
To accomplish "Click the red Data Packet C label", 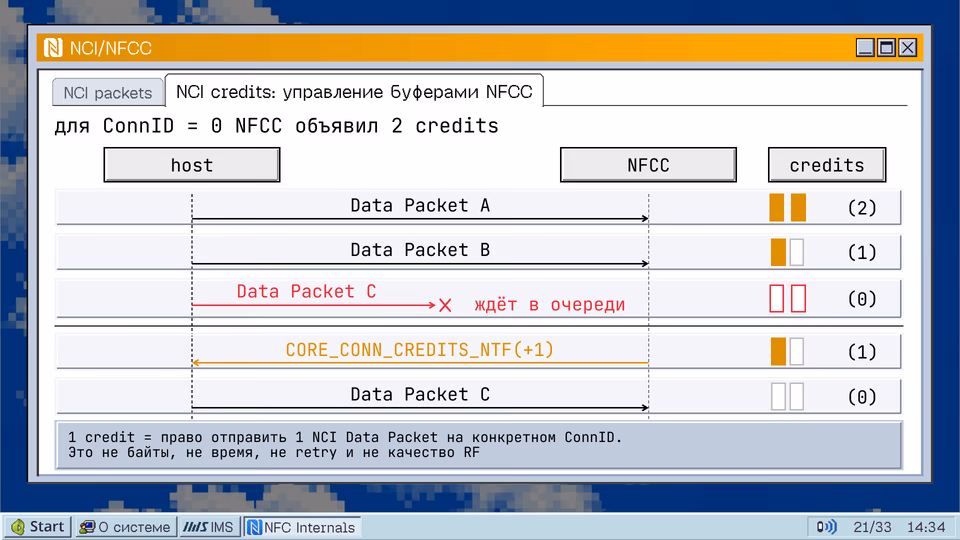I will (x=306, y=291).
